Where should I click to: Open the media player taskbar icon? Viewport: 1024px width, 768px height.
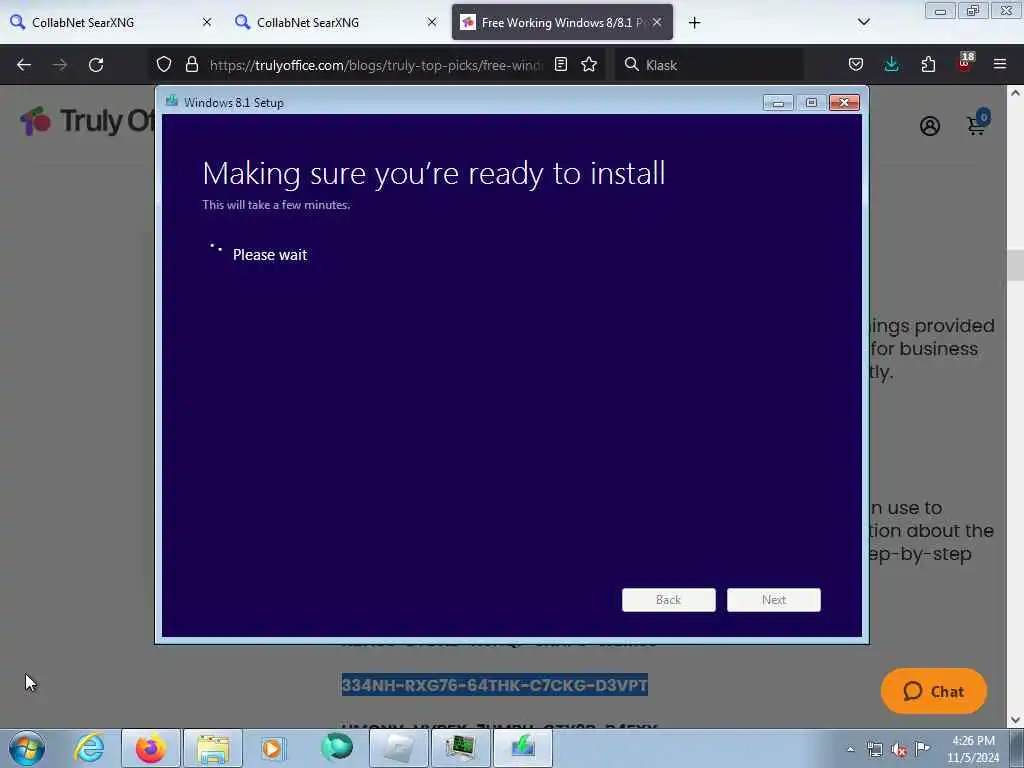pos(274,748)
